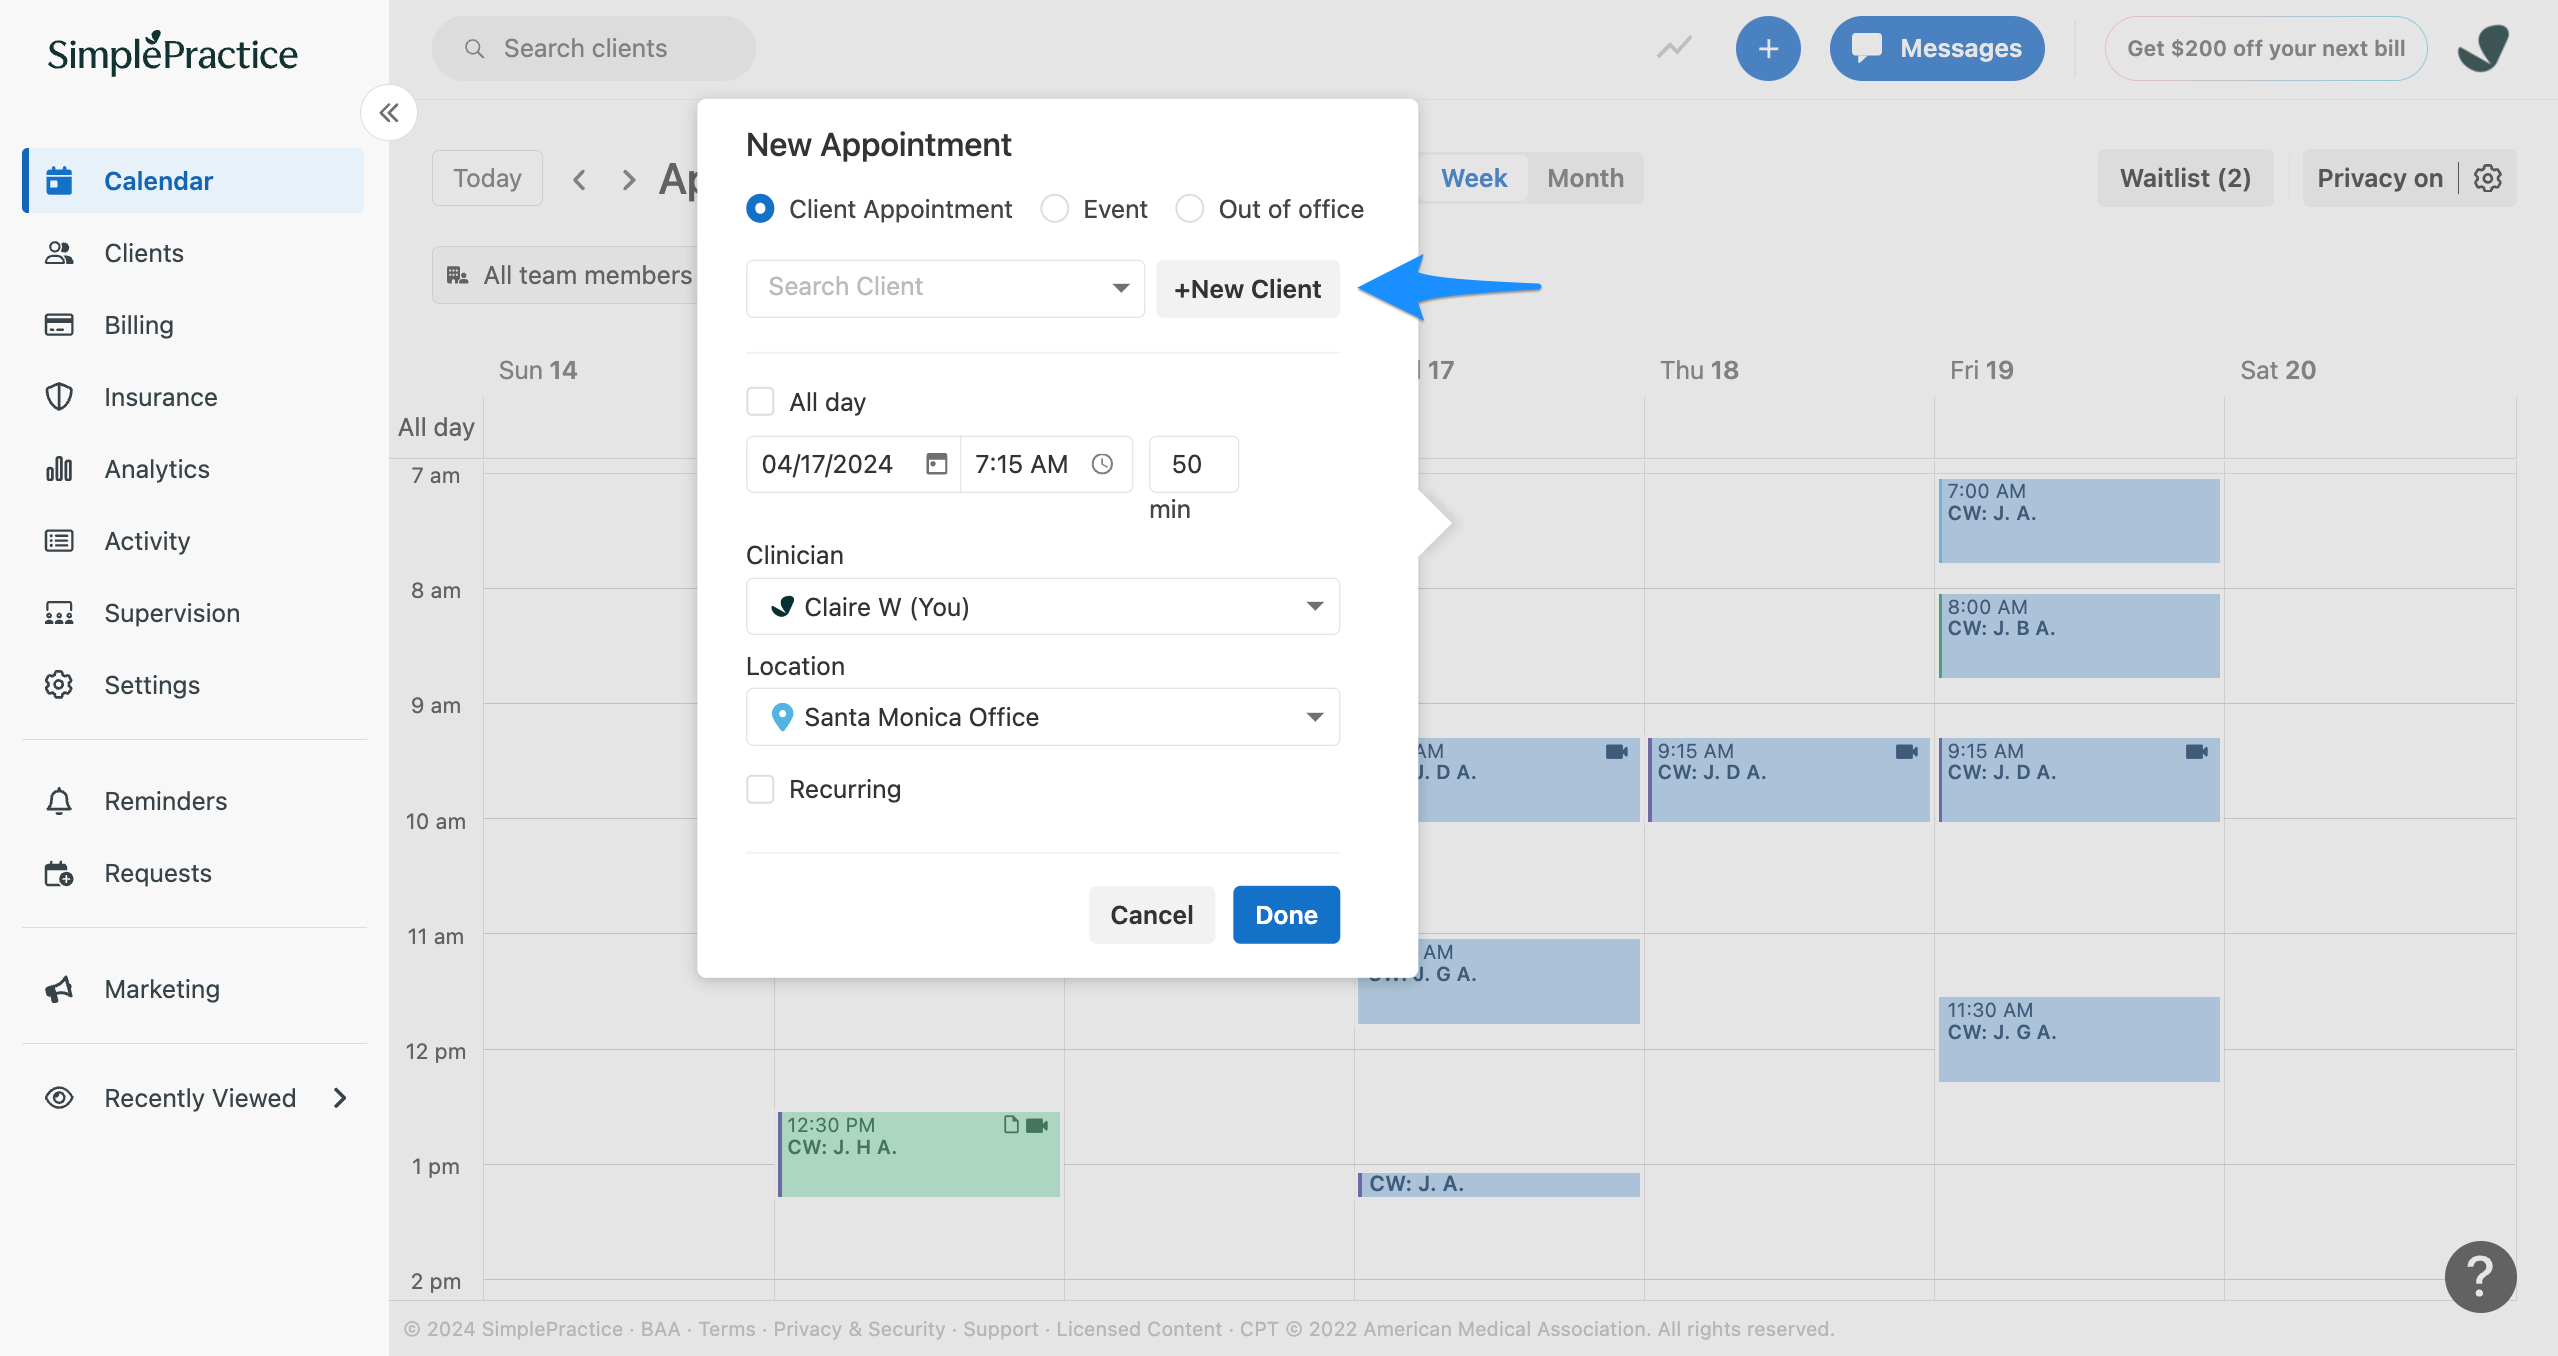
Task: Open Reminders from the sidebar
Action: tap(164, 800)
